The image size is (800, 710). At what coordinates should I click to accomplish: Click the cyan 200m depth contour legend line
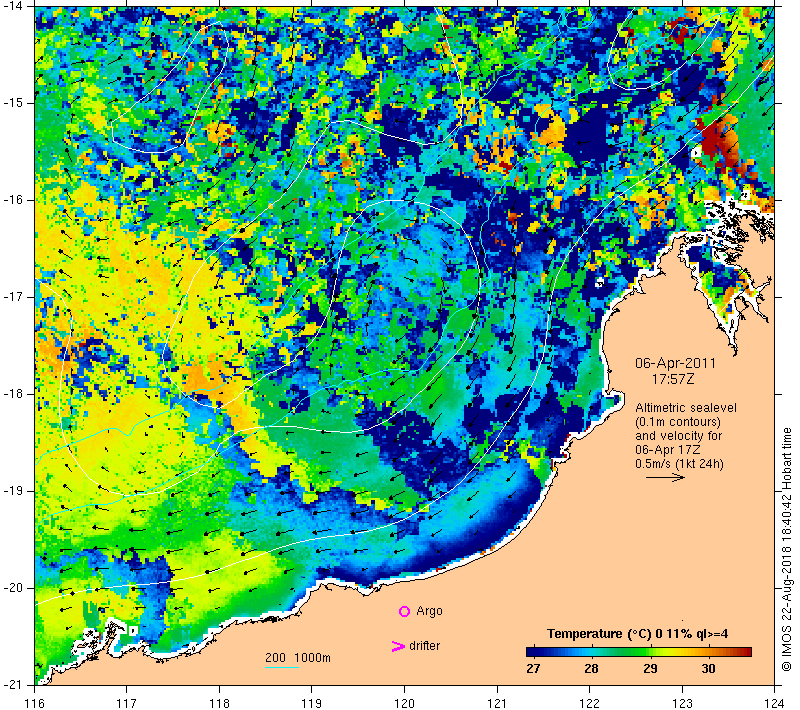click(x=282, y=667)
